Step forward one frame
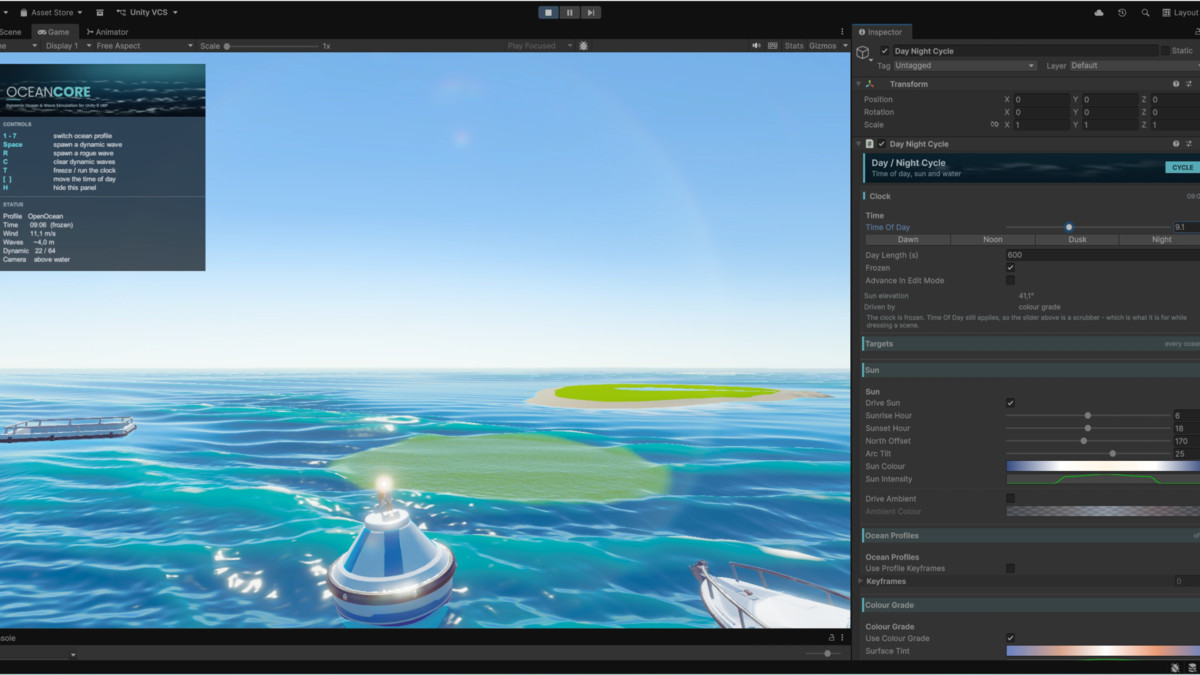The image size is (1200, 675). pos(591,12)
